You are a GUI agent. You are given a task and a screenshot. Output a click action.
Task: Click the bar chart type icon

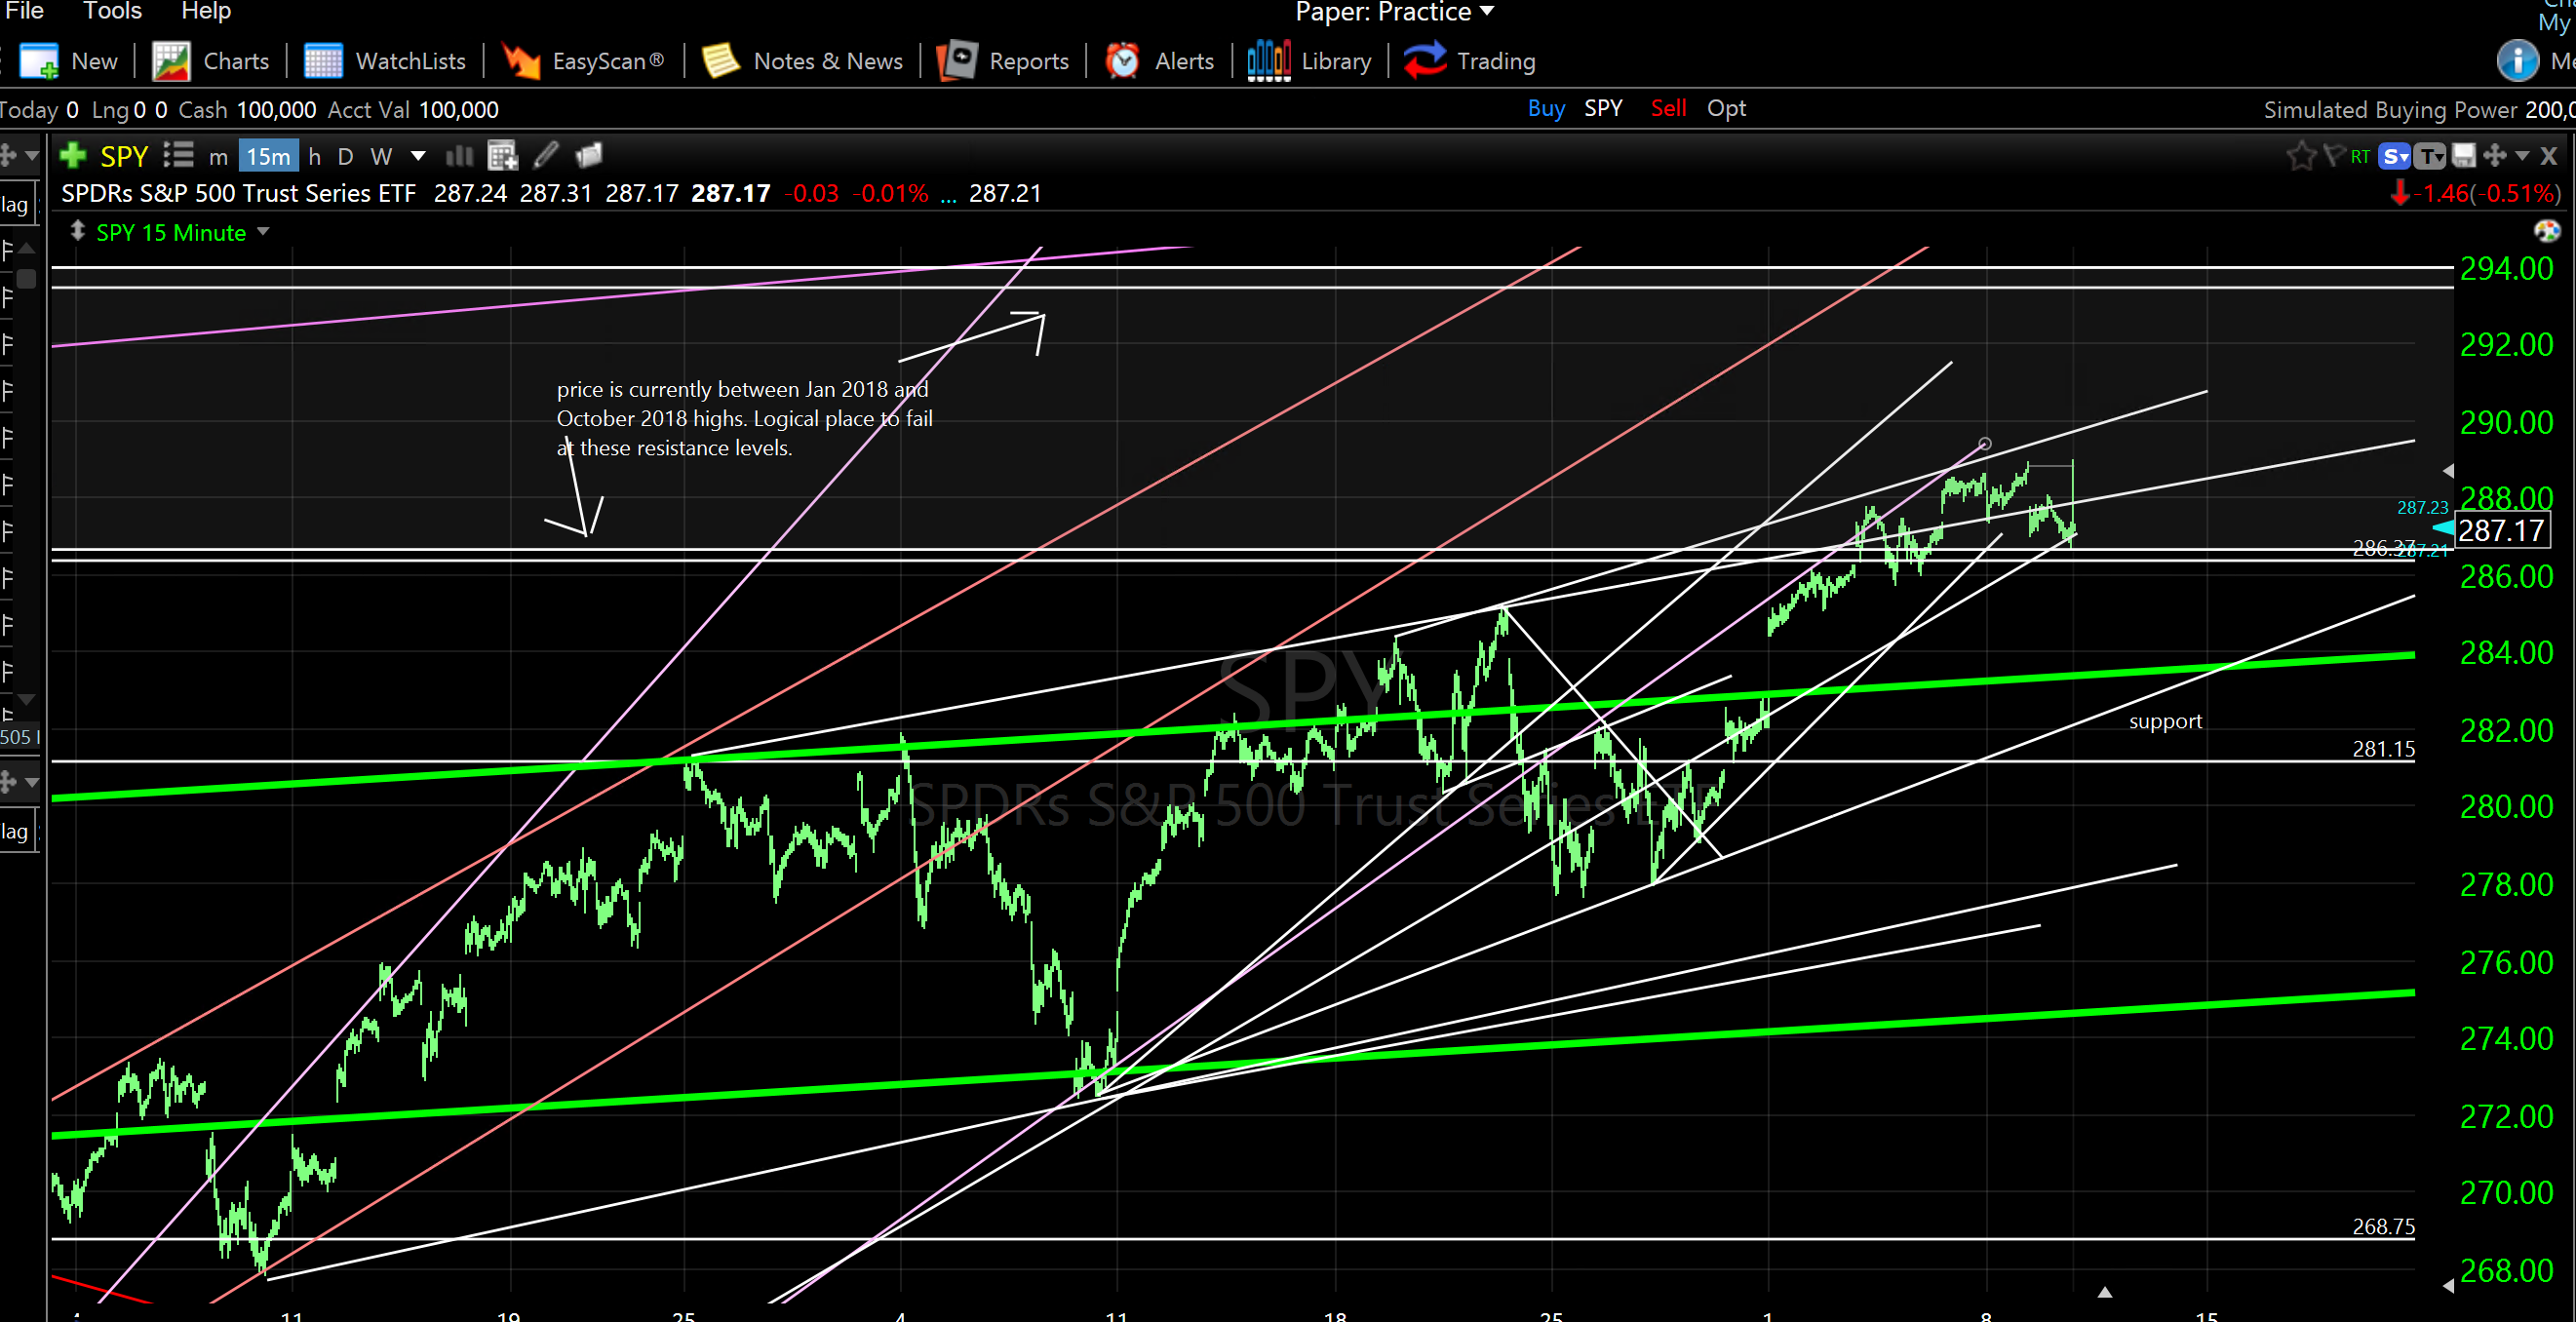[x=459, y=155]
